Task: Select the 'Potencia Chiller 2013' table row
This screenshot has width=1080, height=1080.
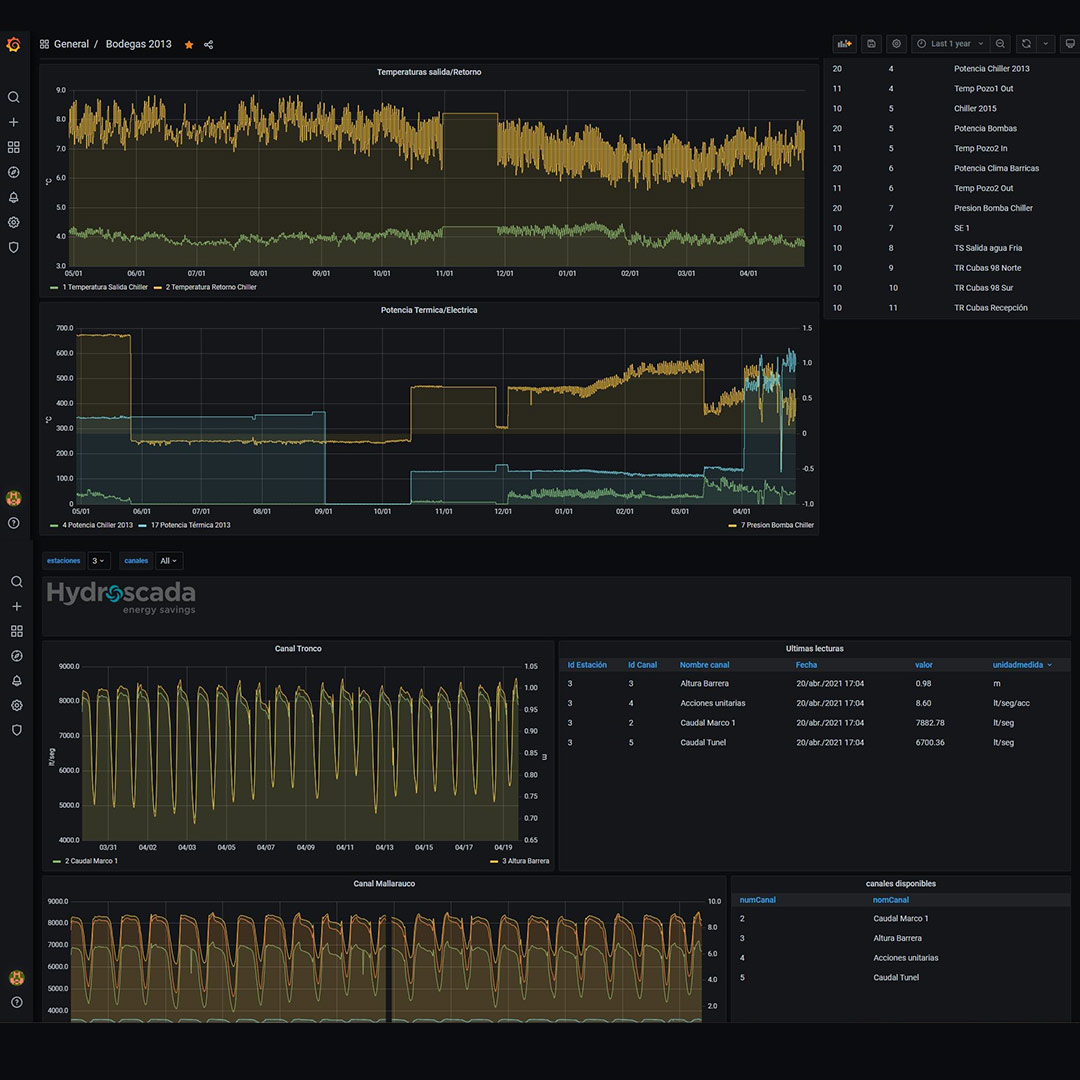Action: 951,69
